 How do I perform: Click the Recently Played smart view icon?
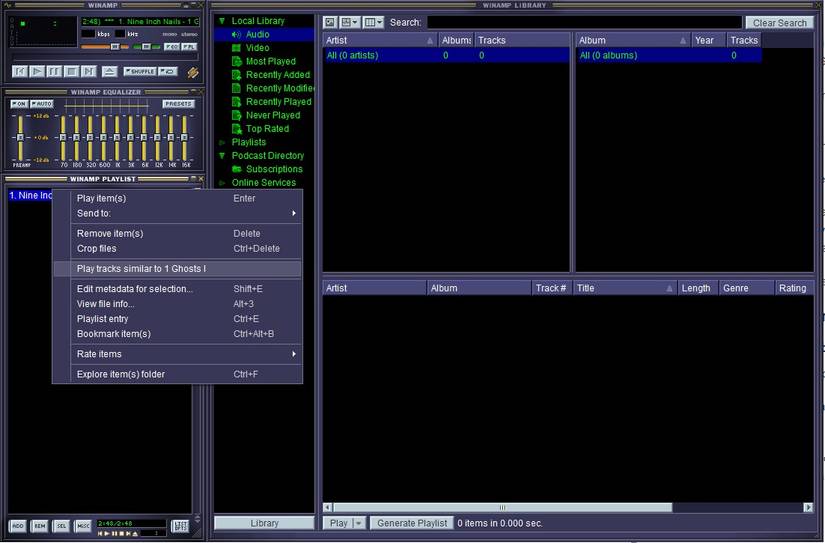pos(237,102)
